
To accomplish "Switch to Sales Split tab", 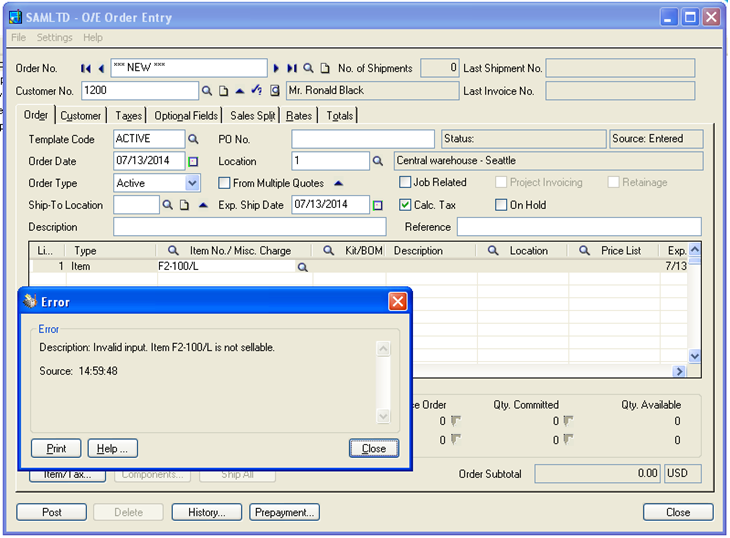I will [x=252, y=115].
